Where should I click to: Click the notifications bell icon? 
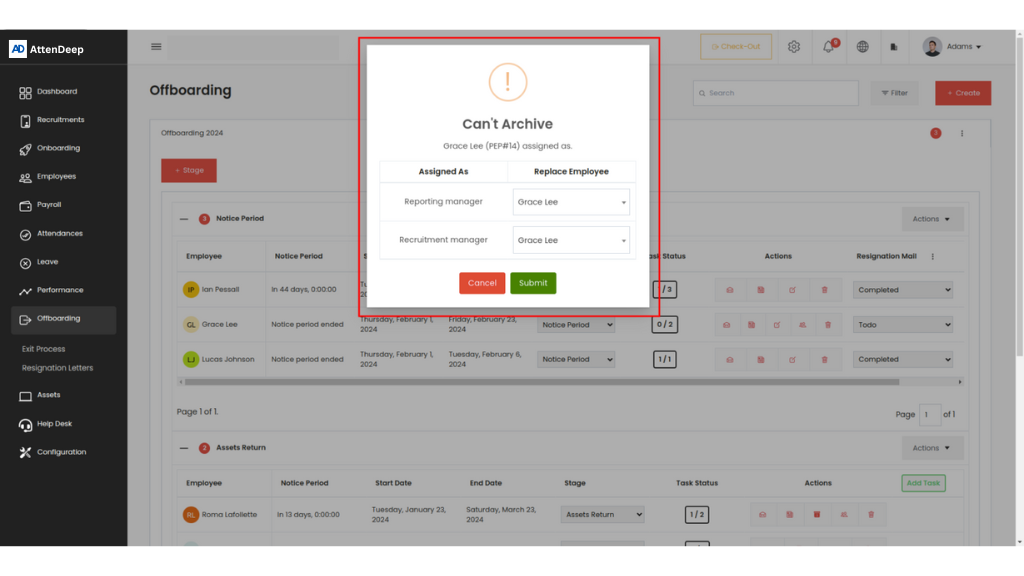pos(828,47)
